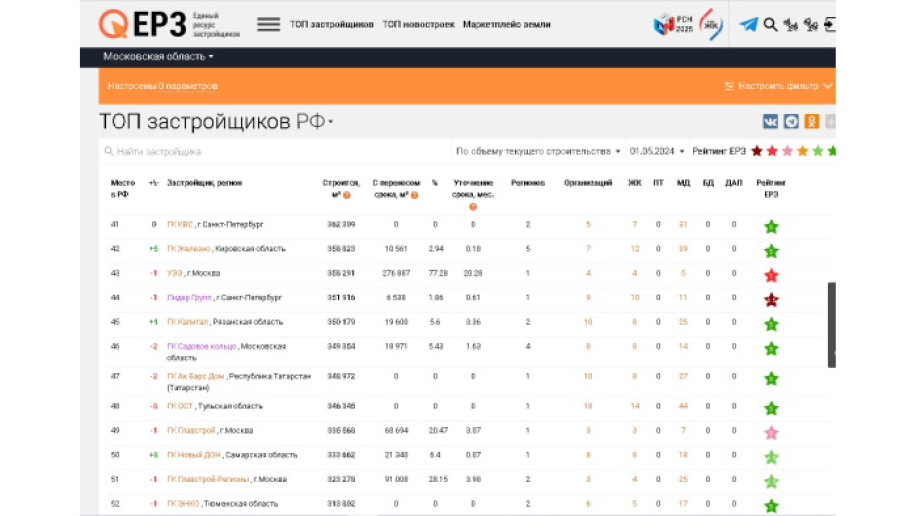917x516 pixels.
Task: Click info icon beside Строится, м²
Action: pyautogui.click(x=347, y=195)
